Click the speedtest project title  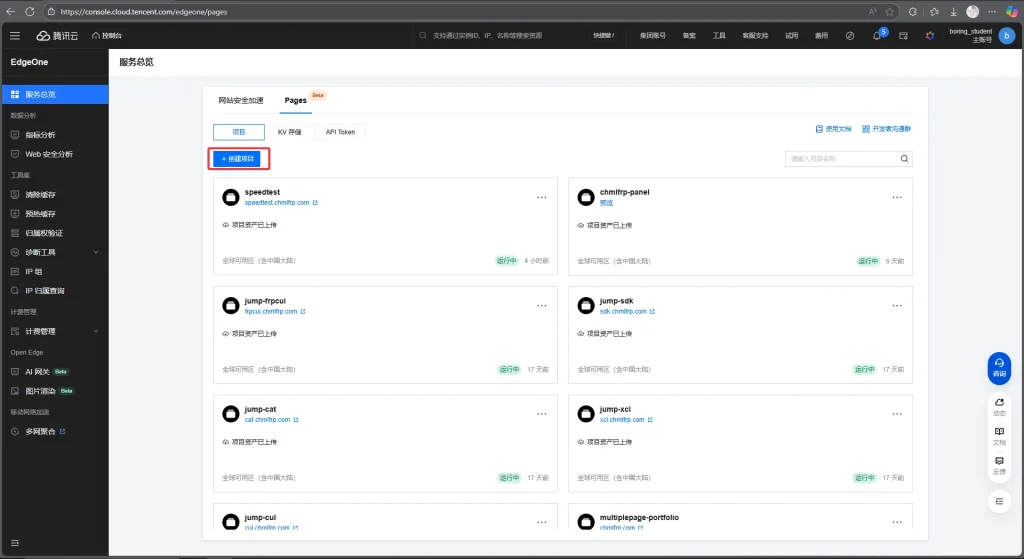[x=262, y=192]
